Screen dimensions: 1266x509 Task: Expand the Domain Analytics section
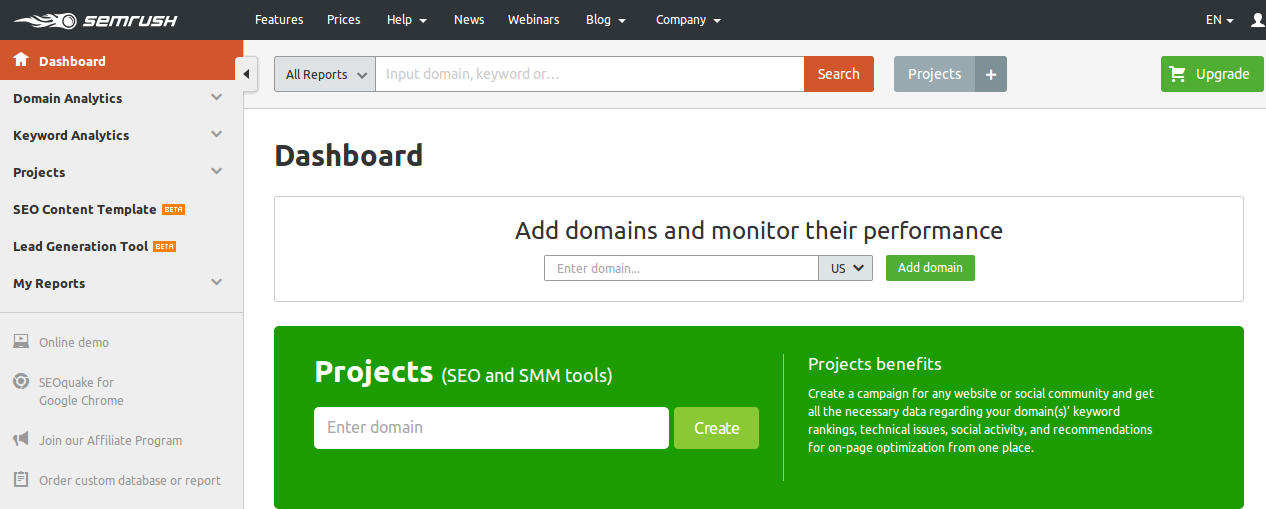tap(217, 98)
